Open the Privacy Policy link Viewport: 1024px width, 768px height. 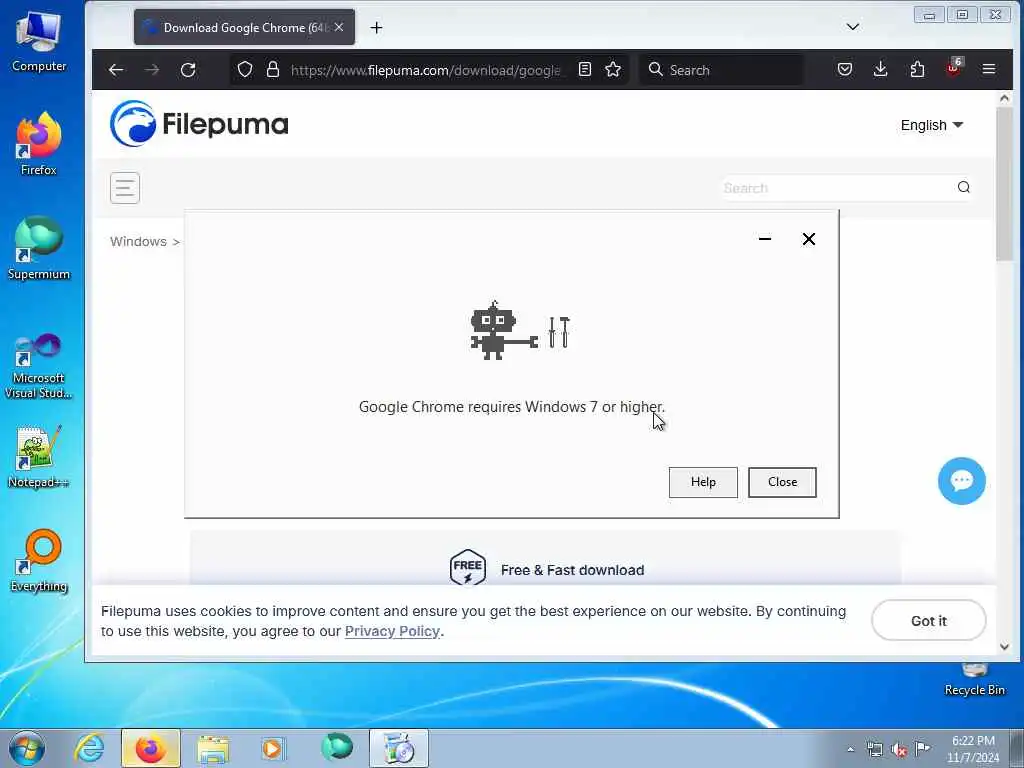coord(392,632)
